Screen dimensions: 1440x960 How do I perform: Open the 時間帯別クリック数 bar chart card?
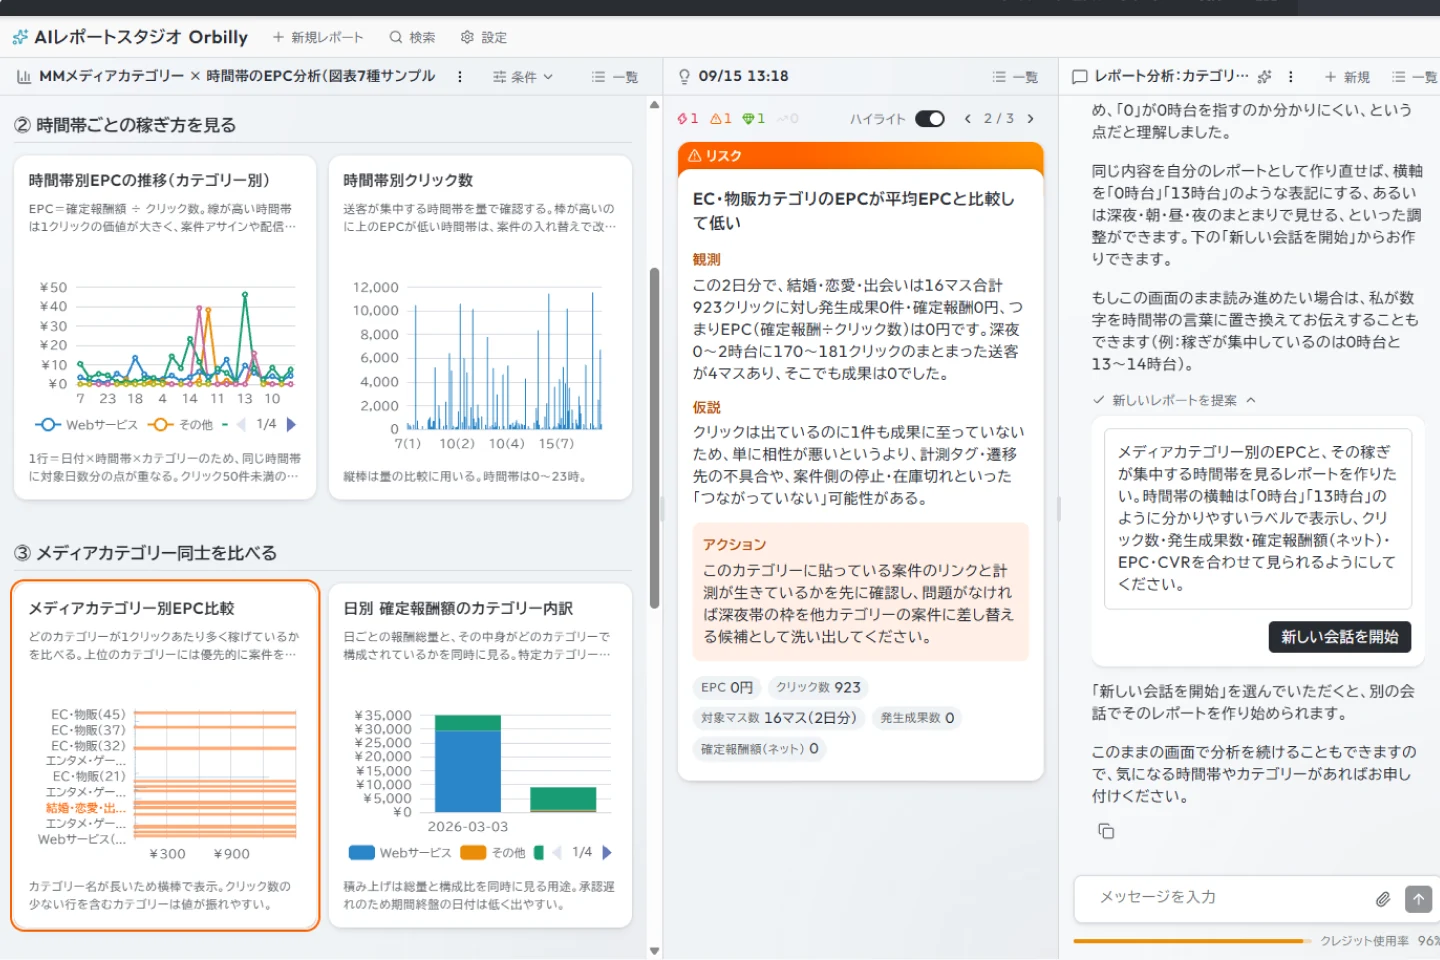480,327
